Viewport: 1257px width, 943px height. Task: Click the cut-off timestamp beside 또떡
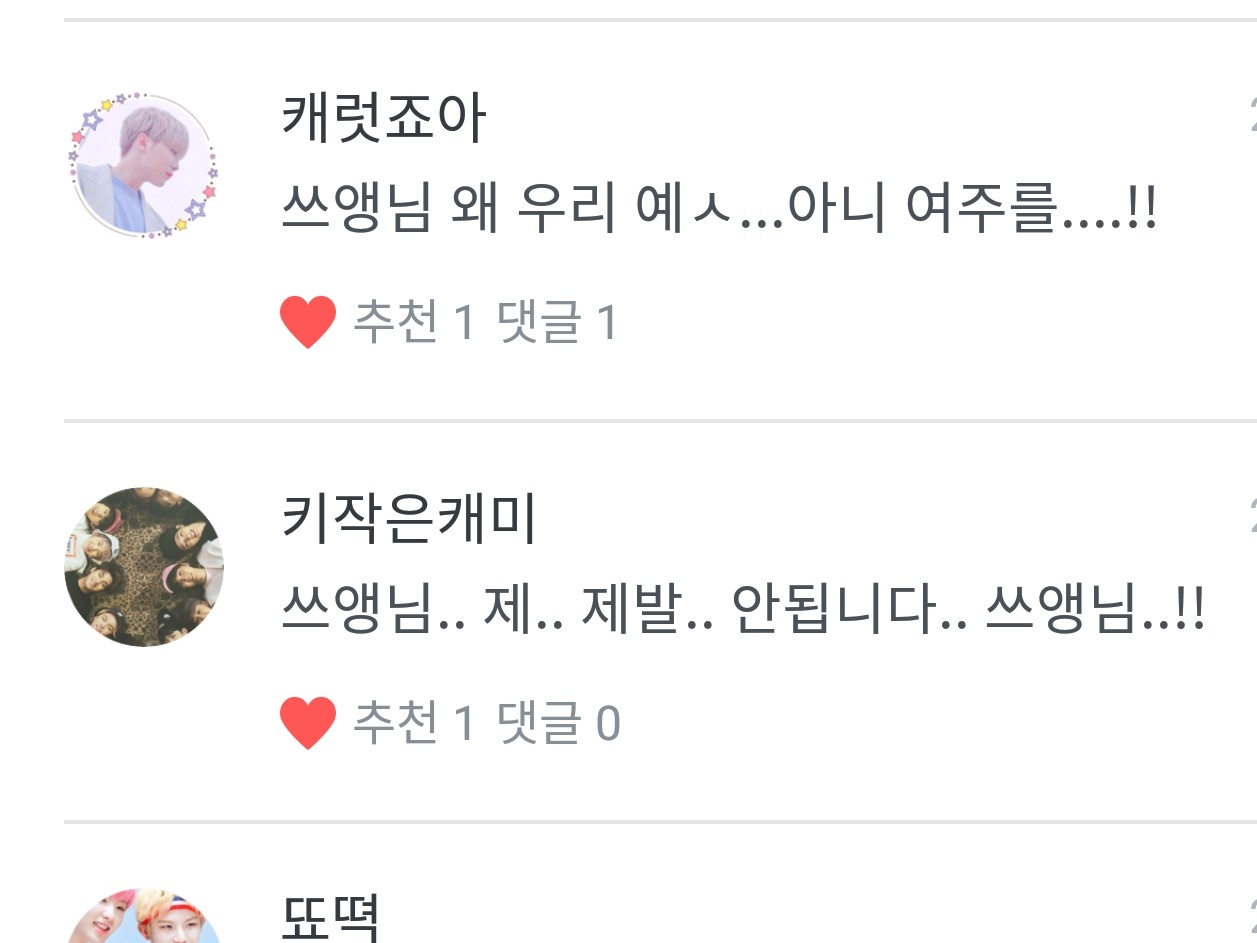click(x=1252, y=917)
